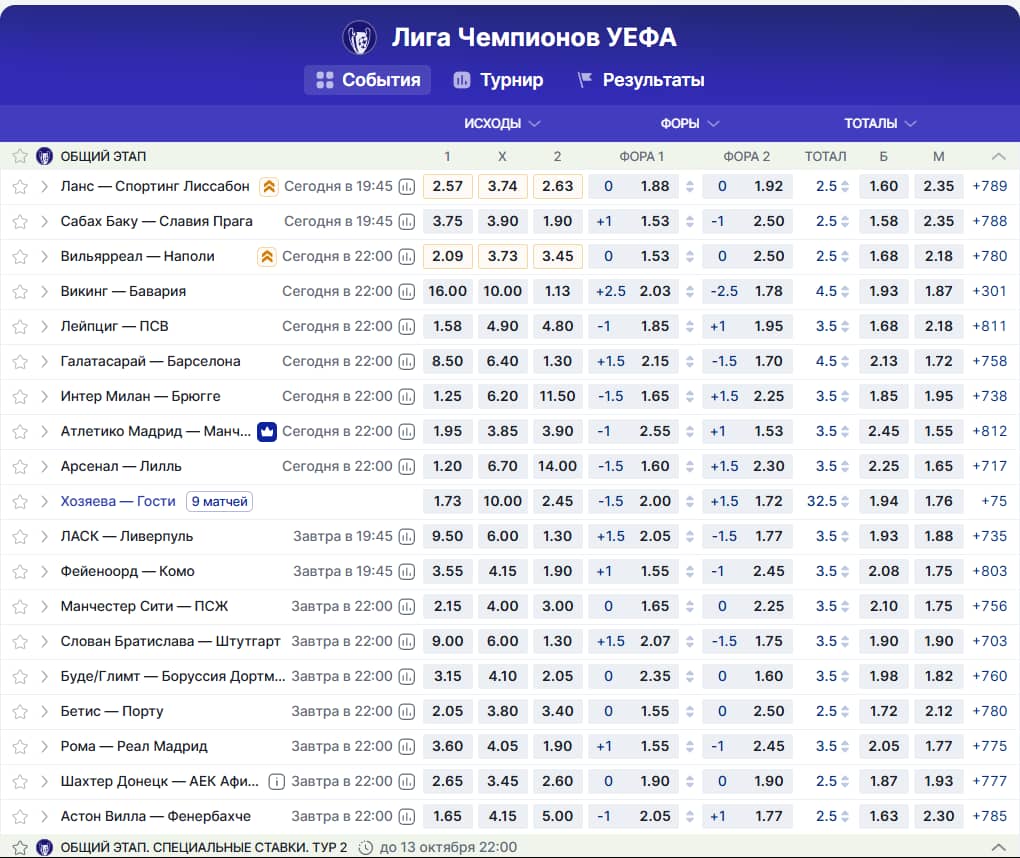Image resolution: width=1020 pixels, height=858 pixels.
Task: Click the boost arrows icon on Ланс match
Action: pyautogui.click(x=269, y=187)
